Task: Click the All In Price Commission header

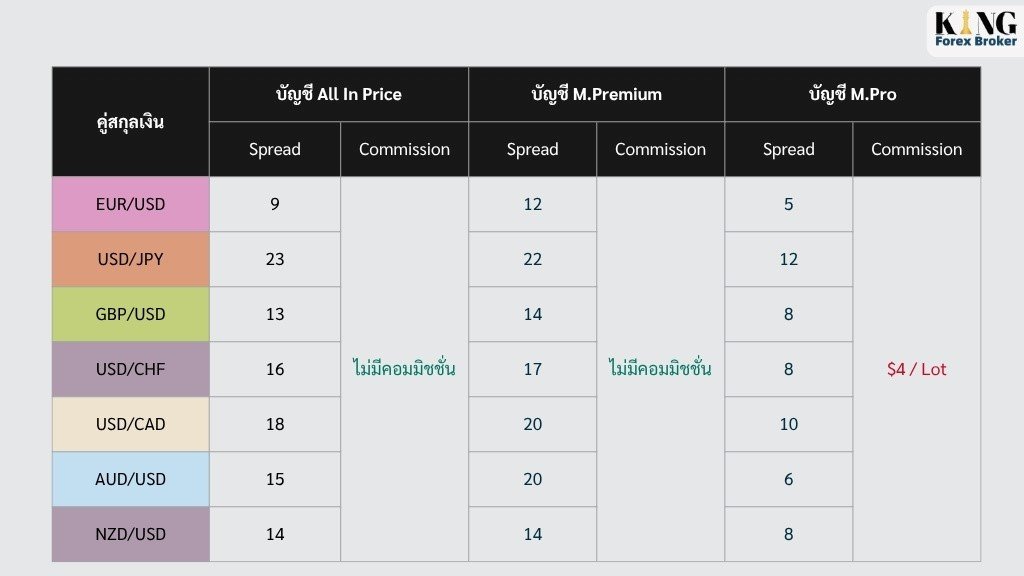Action: pyautogui.click(x=404, y=150)
